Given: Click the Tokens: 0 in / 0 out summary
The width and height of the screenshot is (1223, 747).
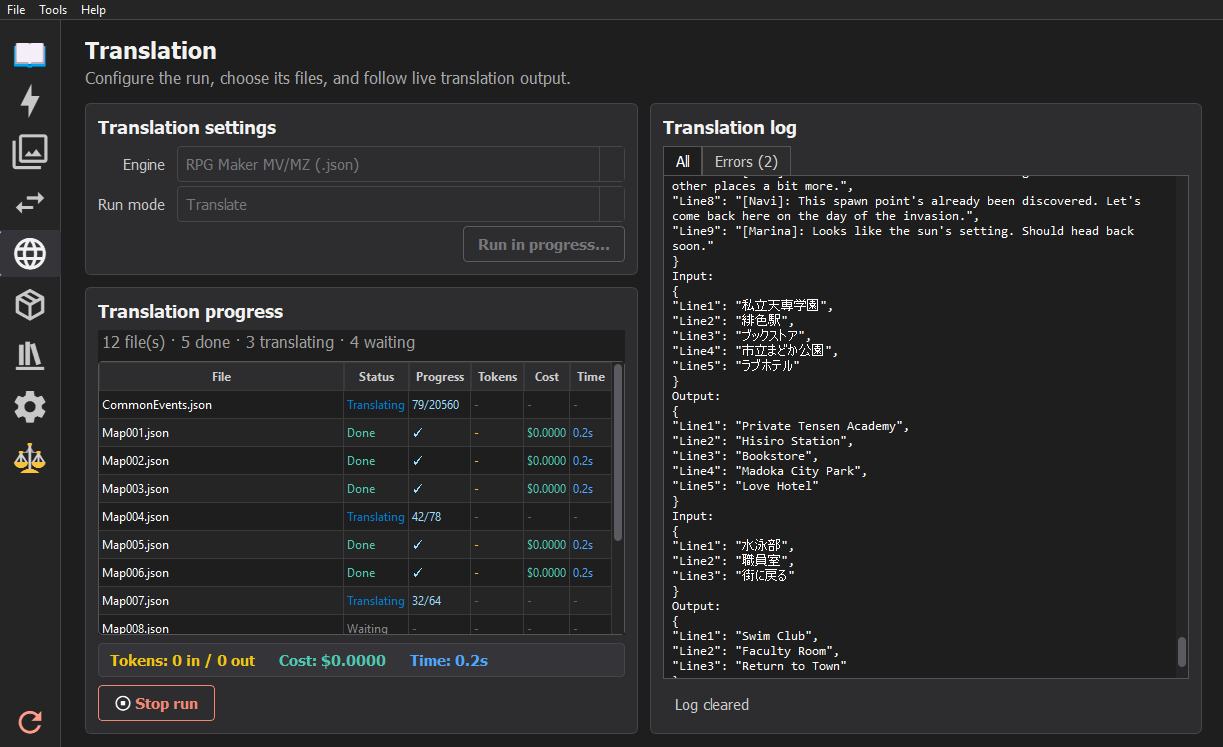Looking at the screenshot, I should coord(182,660).
